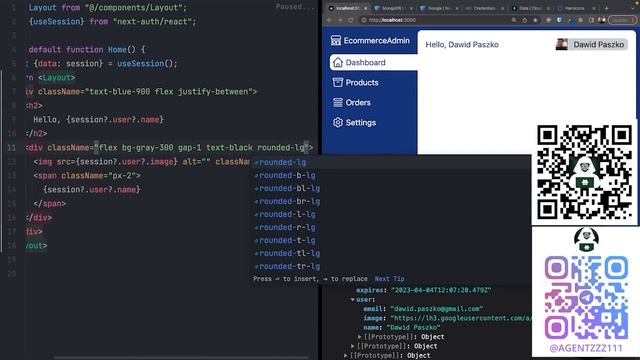
Task: Click the expires timestamp value in console
Action: (441, 290)
